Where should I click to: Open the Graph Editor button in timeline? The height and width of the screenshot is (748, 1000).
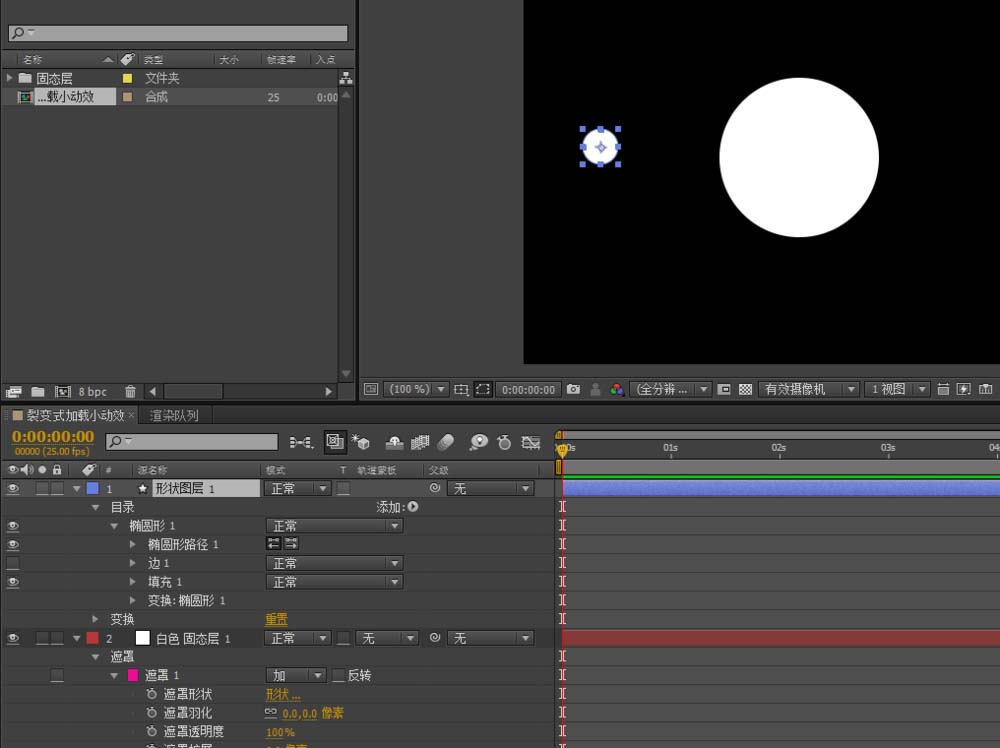coord(530,442)
